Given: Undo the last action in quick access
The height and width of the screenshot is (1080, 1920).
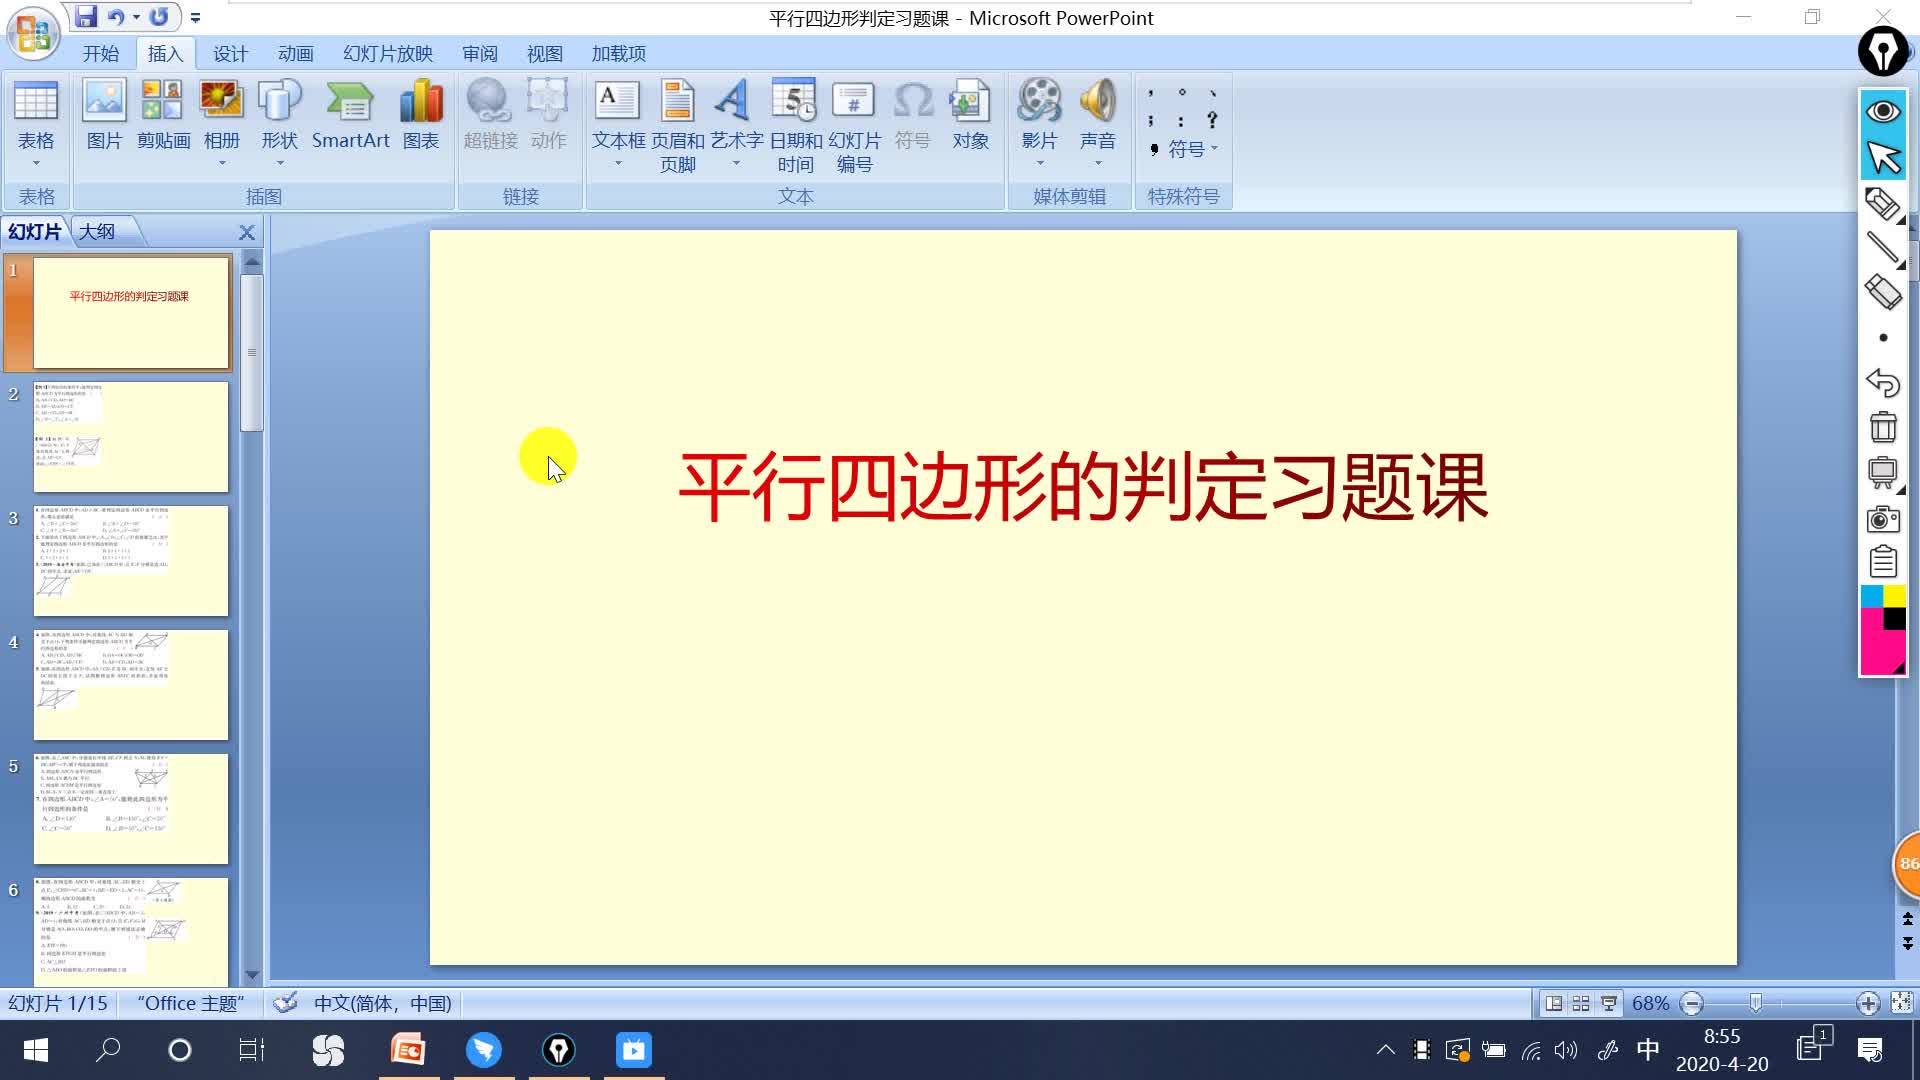Looking at the screenshot, I should (x=116, y=17).
